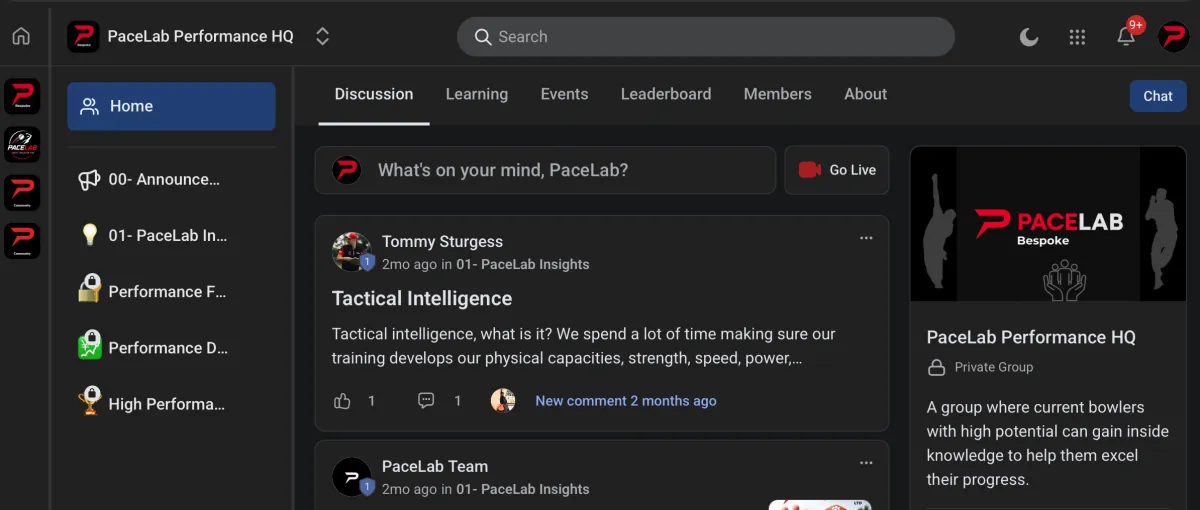
Task: Click Tommy Sturgess's avatar picture
Action: coord(351,251)
